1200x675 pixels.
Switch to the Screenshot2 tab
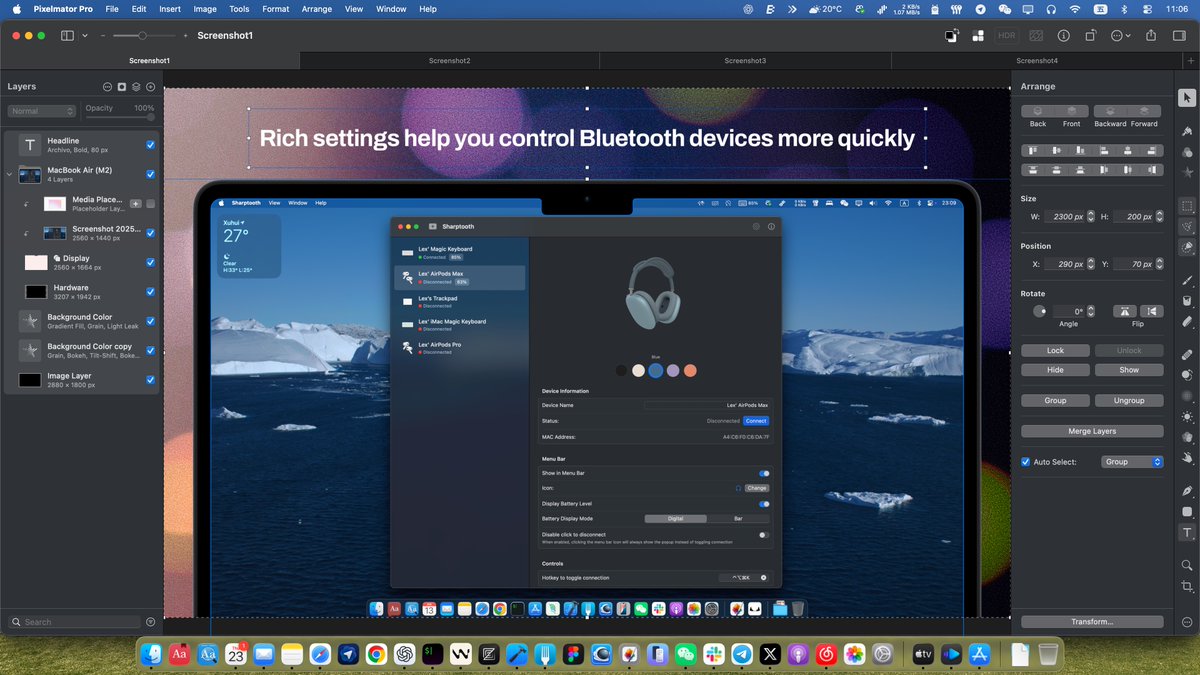point(449,61)
